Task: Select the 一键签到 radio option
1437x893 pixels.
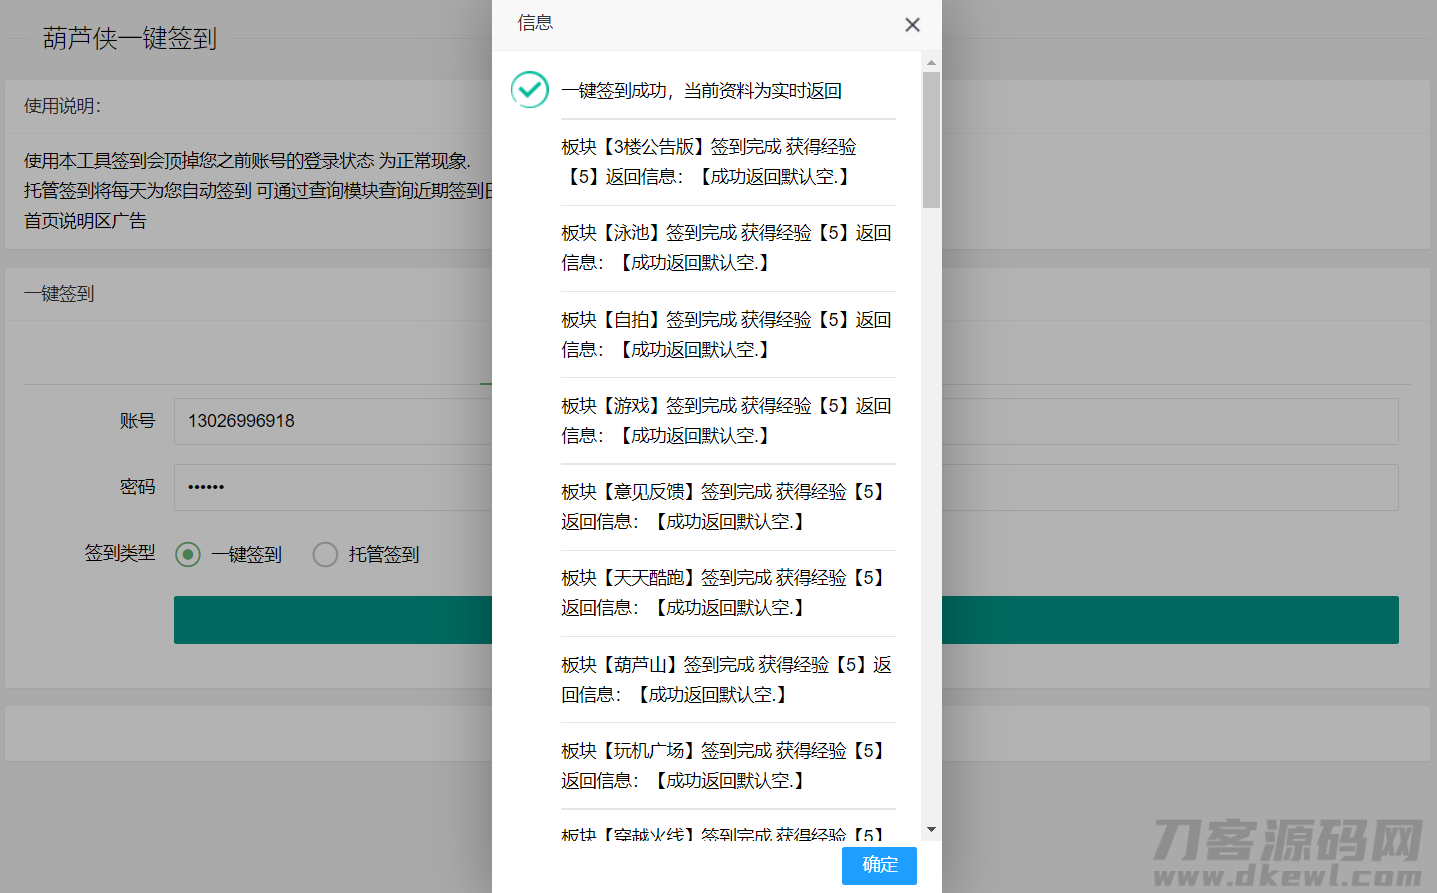Action: [x=187, y=554]
